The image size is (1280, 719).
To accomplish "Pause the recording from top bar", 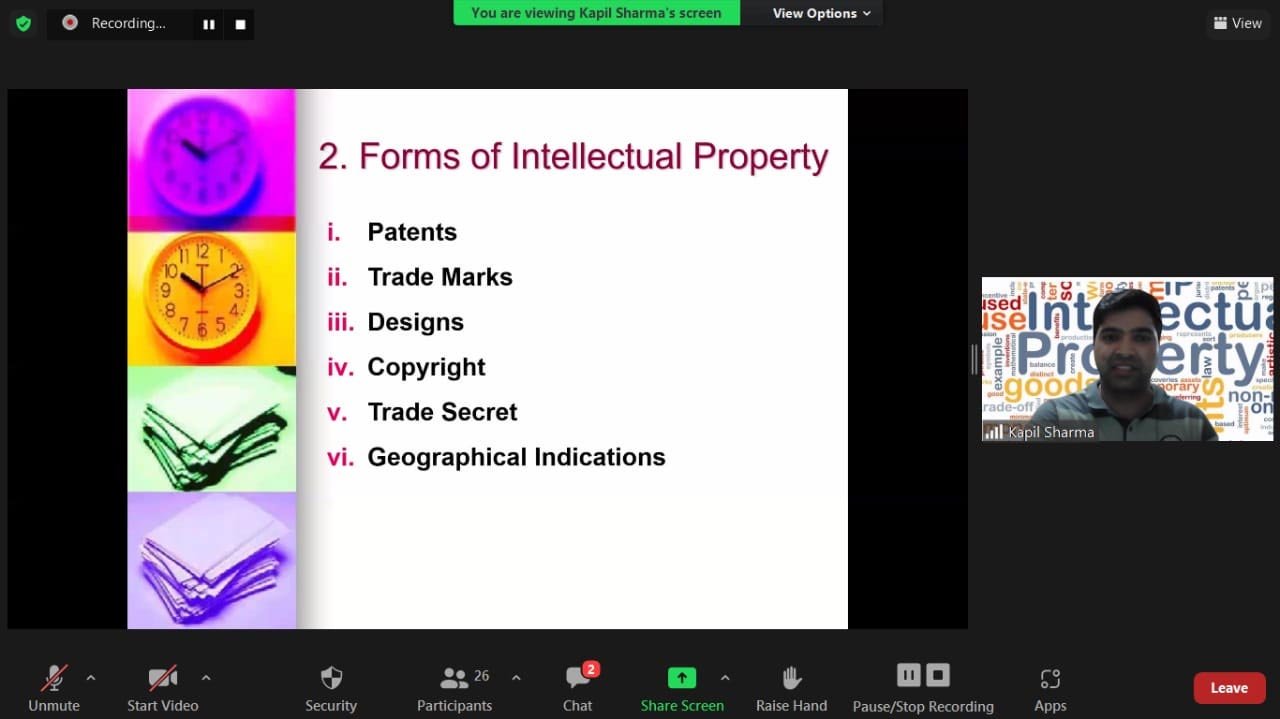I will coord(209,24).
